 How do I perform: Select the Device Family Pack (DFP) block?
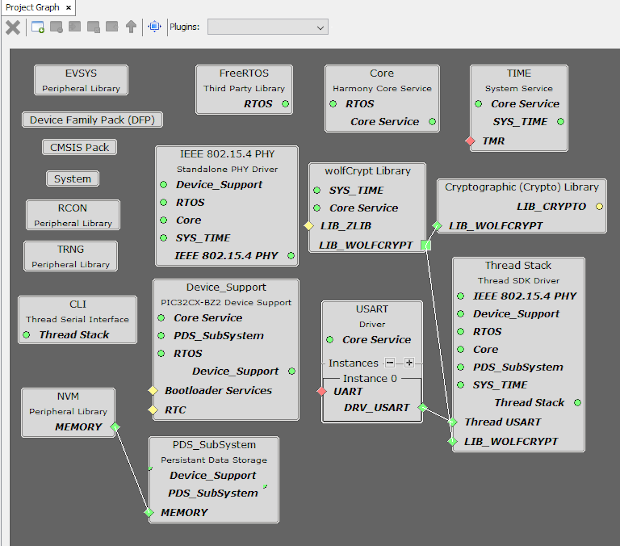click(92, 120)
